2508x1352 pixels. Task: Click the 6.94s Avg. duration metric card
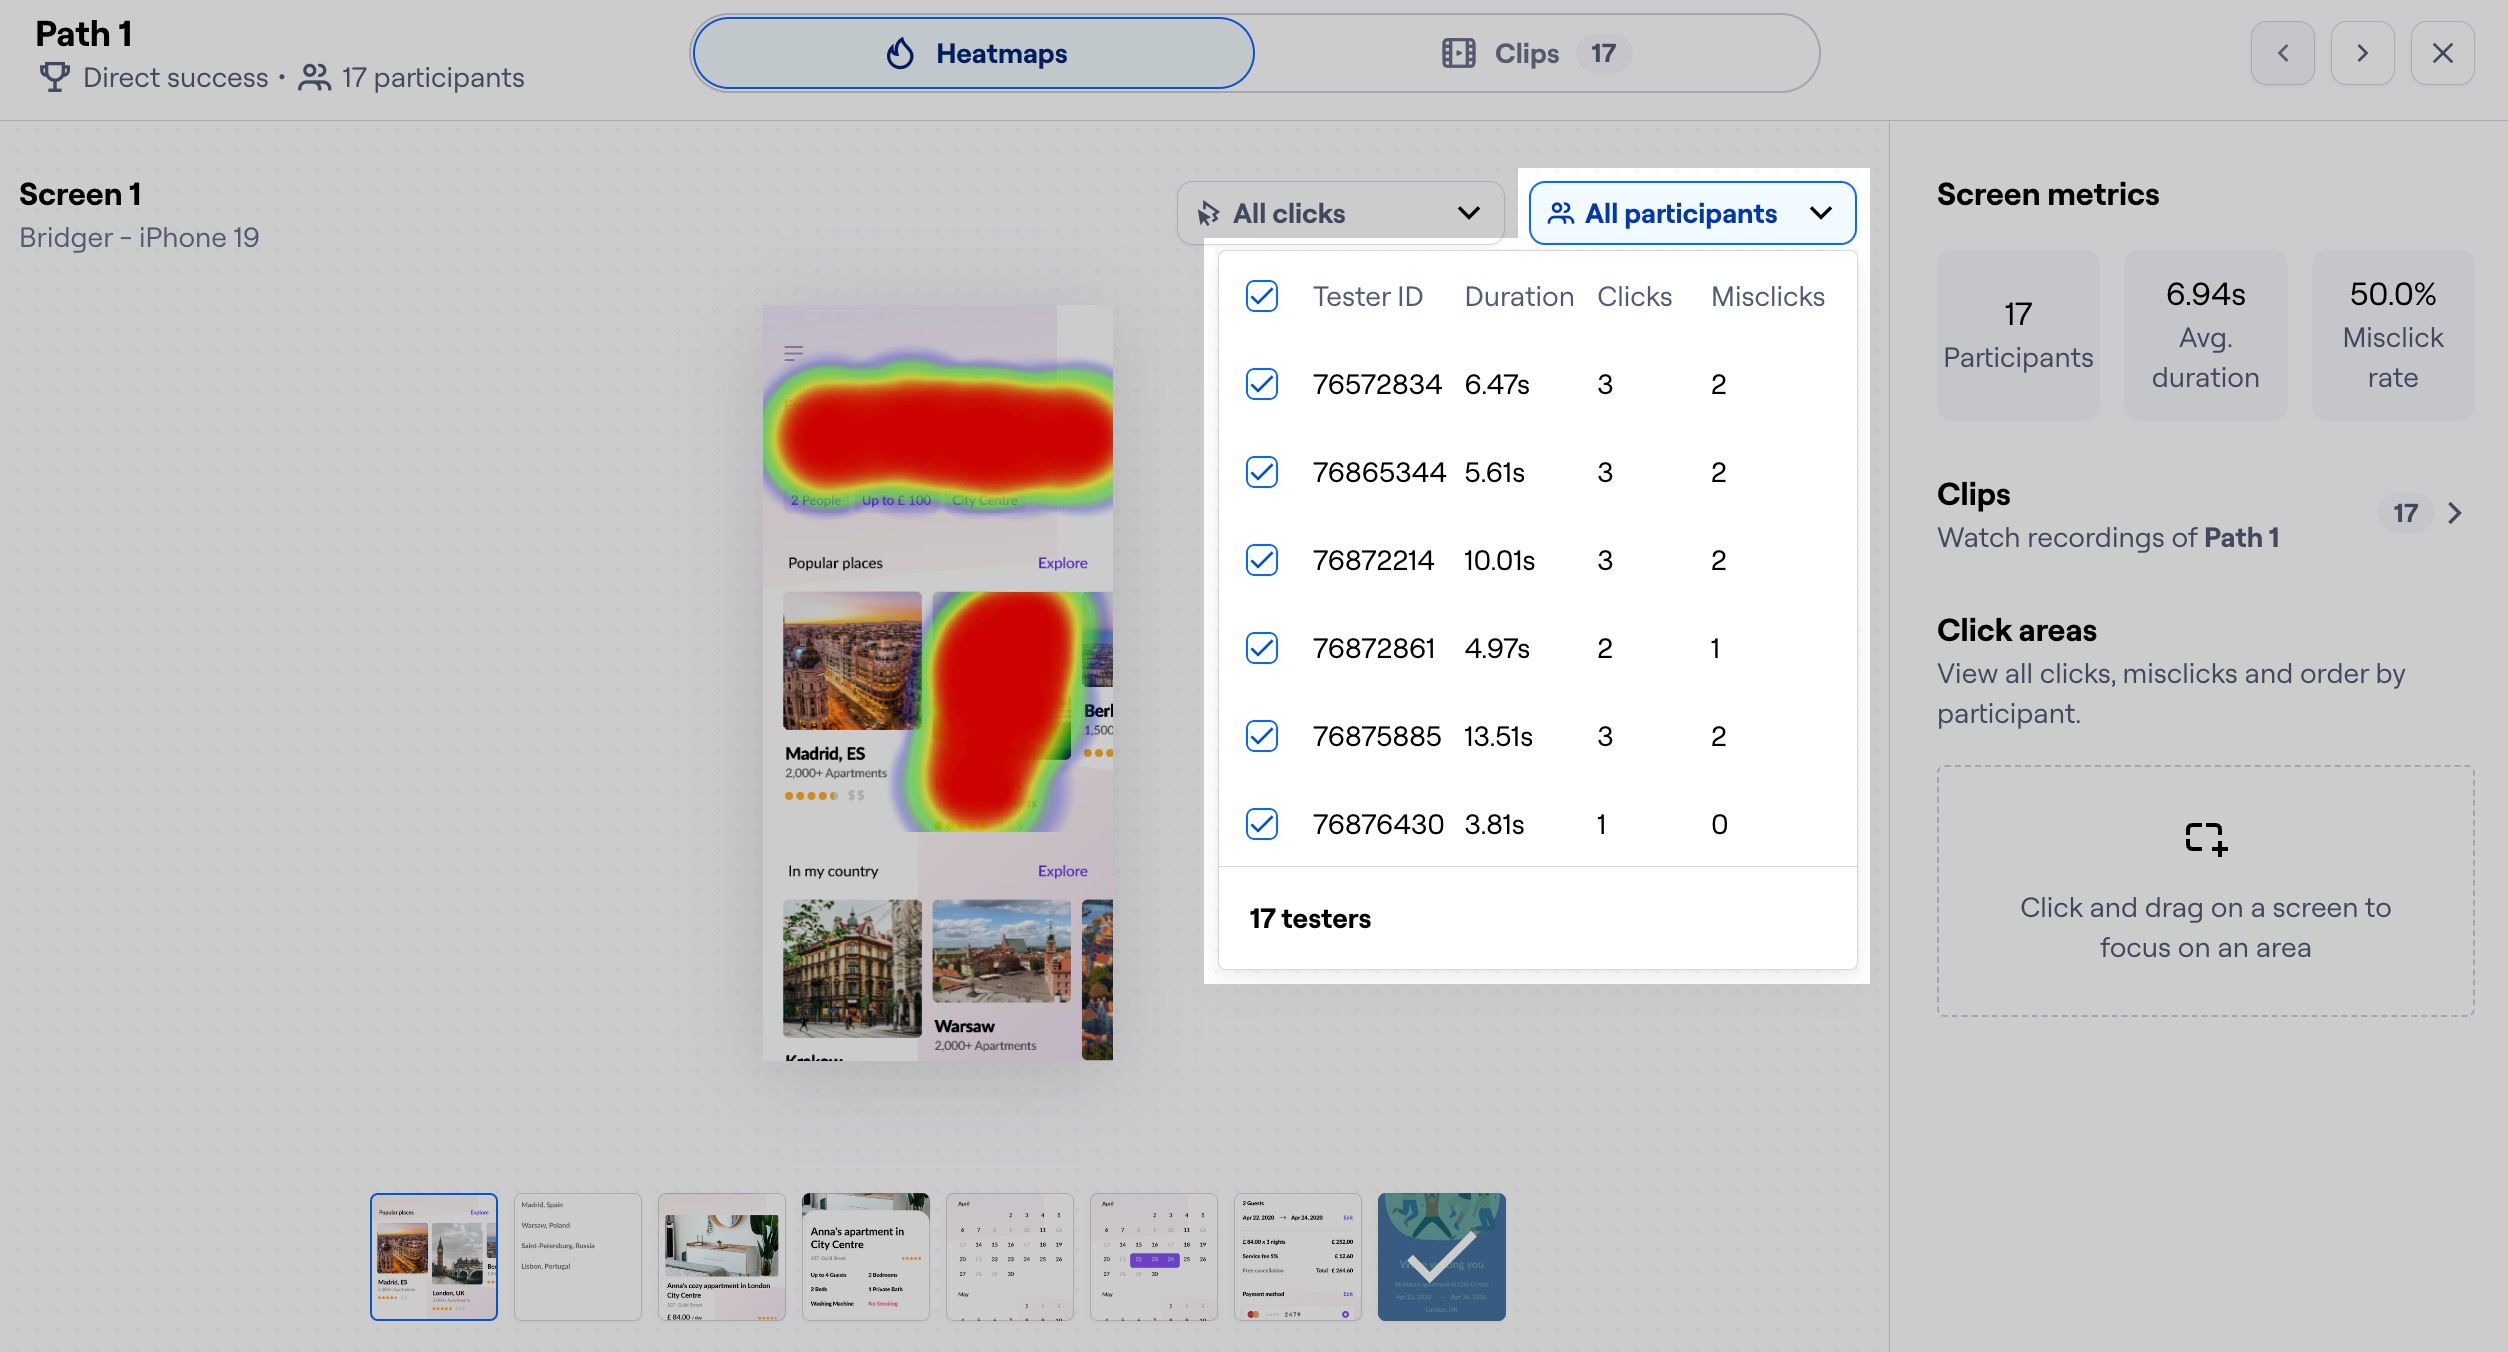[2205, 334]
